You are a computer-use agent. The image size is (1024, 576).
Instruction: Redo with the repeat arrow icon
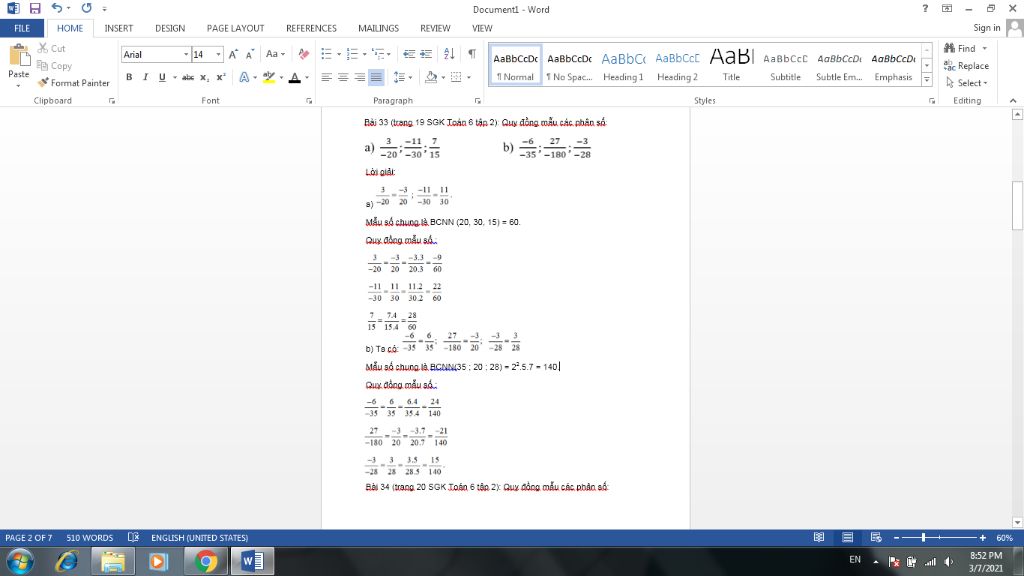pyautogui.click(x=86, y=8)
